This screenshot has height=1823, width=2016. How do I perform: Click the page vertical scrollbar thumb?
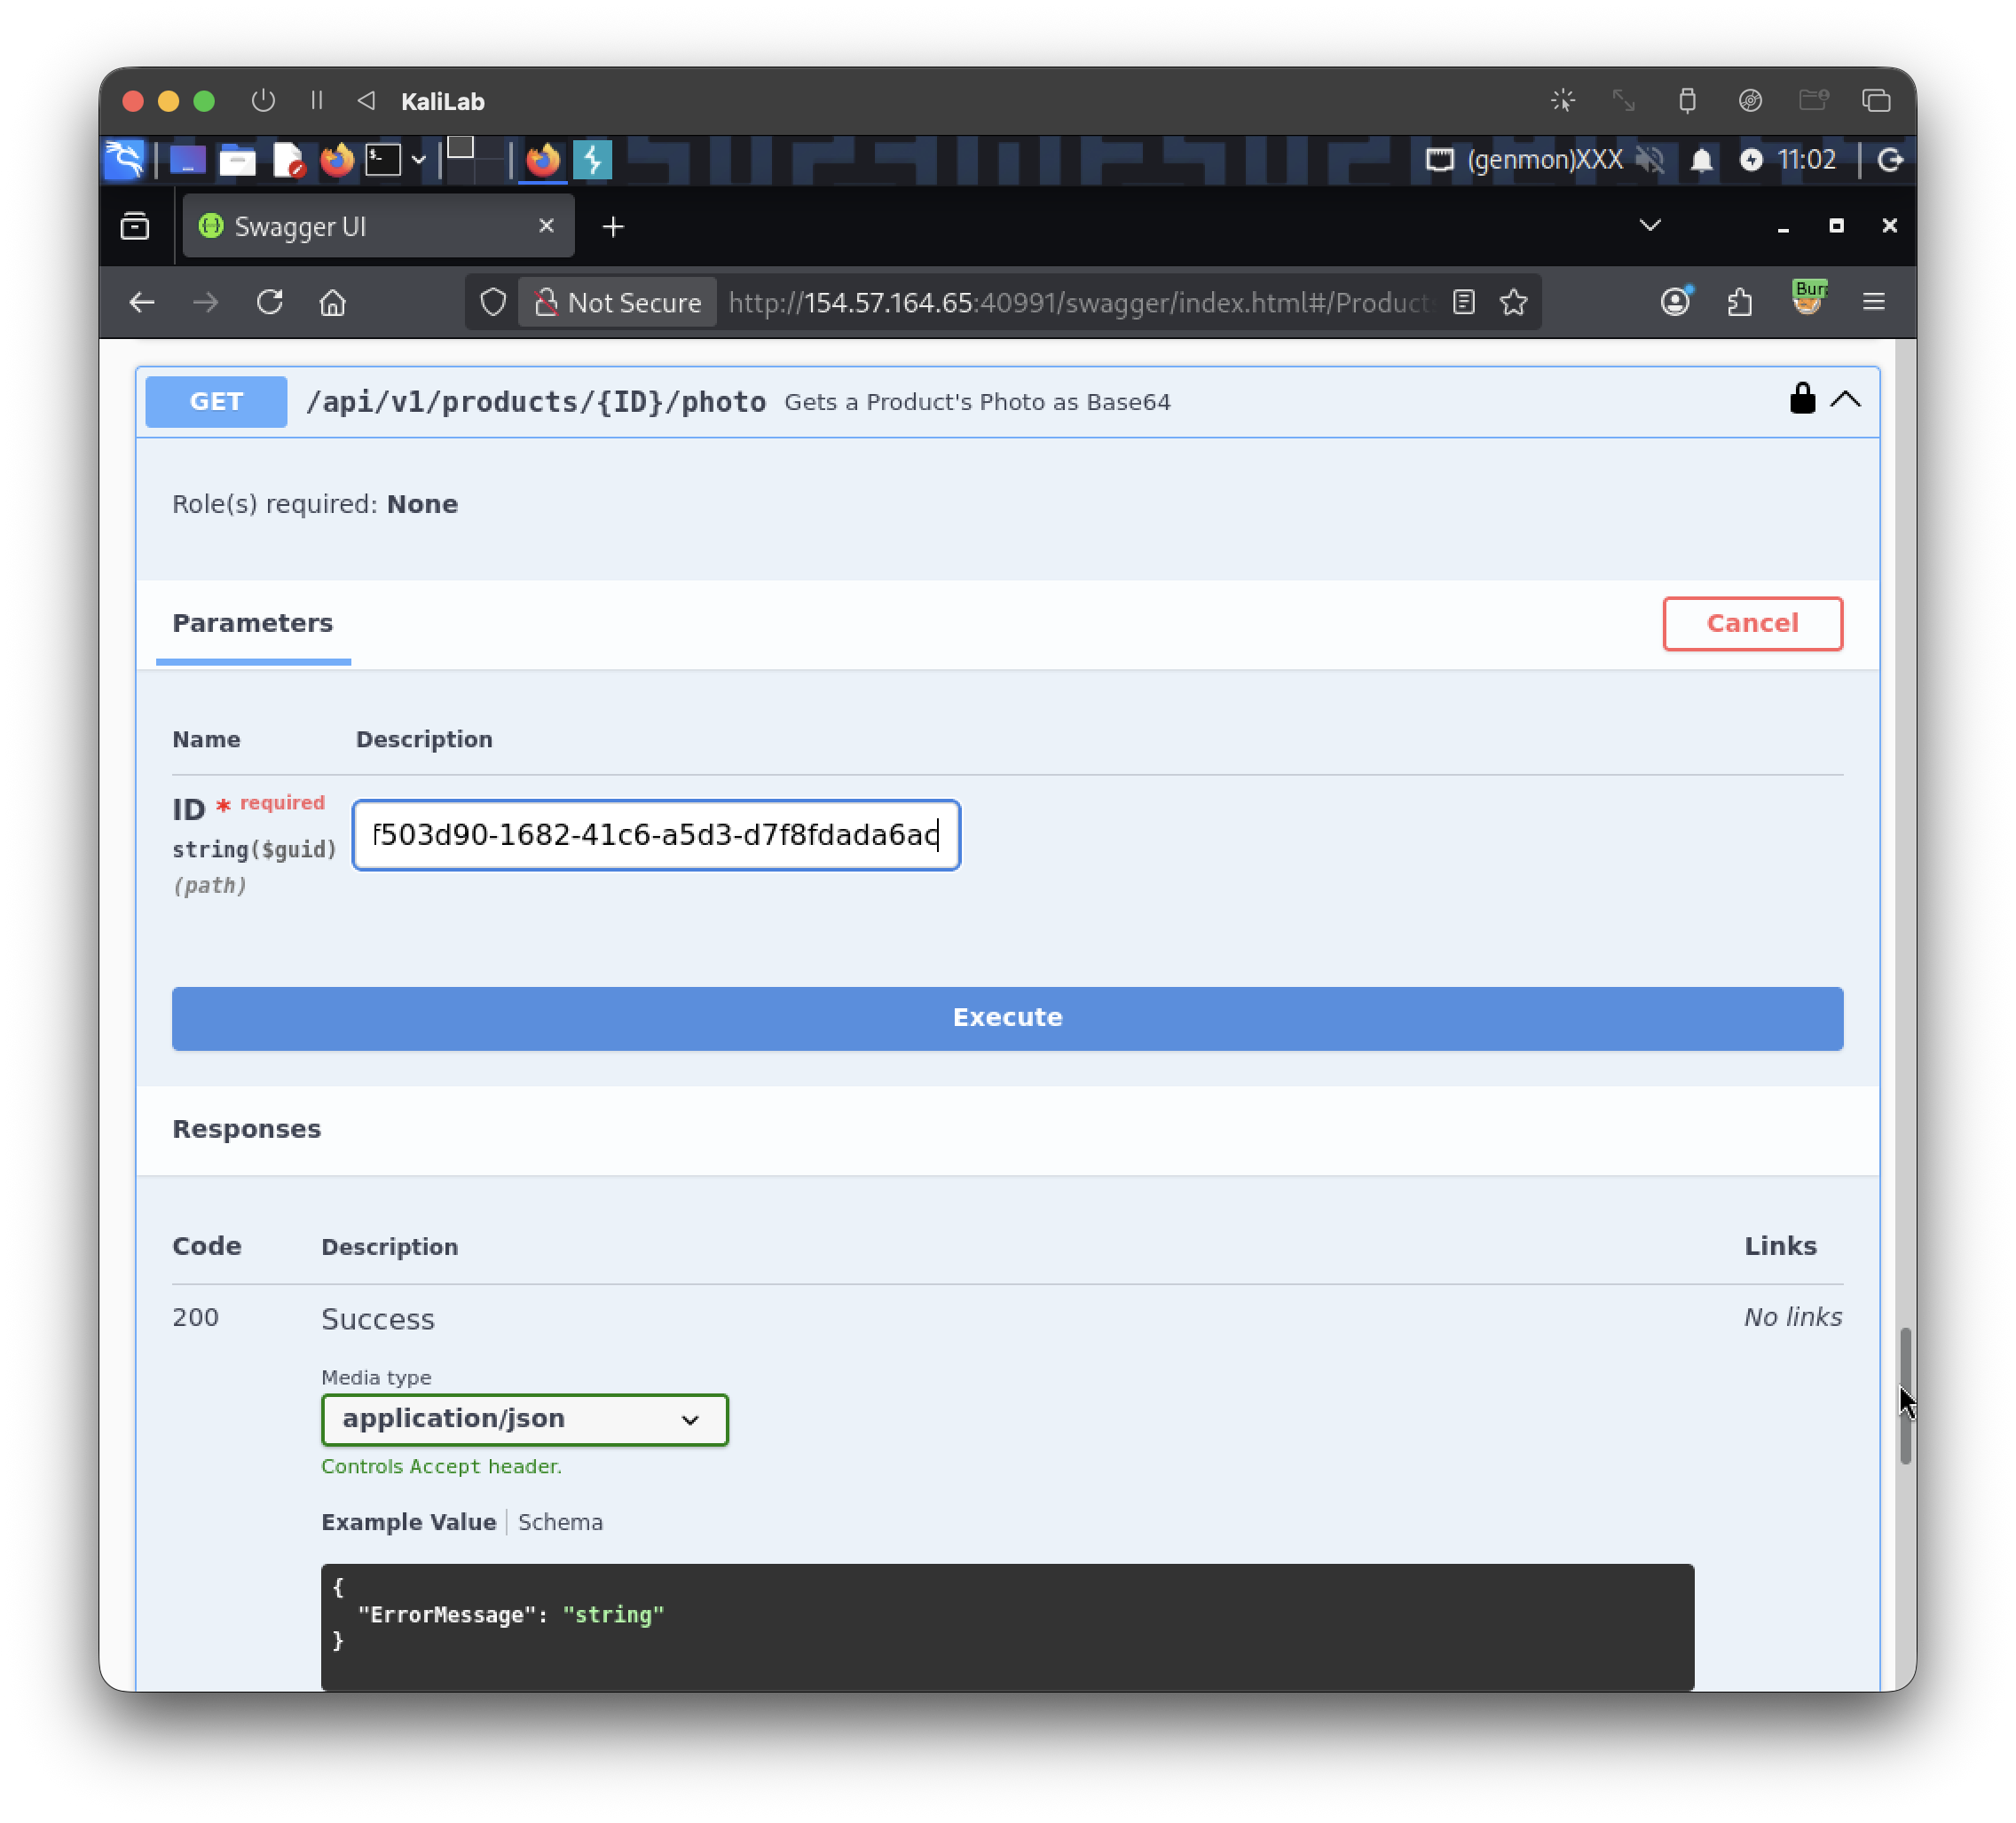(1905, 1396)
